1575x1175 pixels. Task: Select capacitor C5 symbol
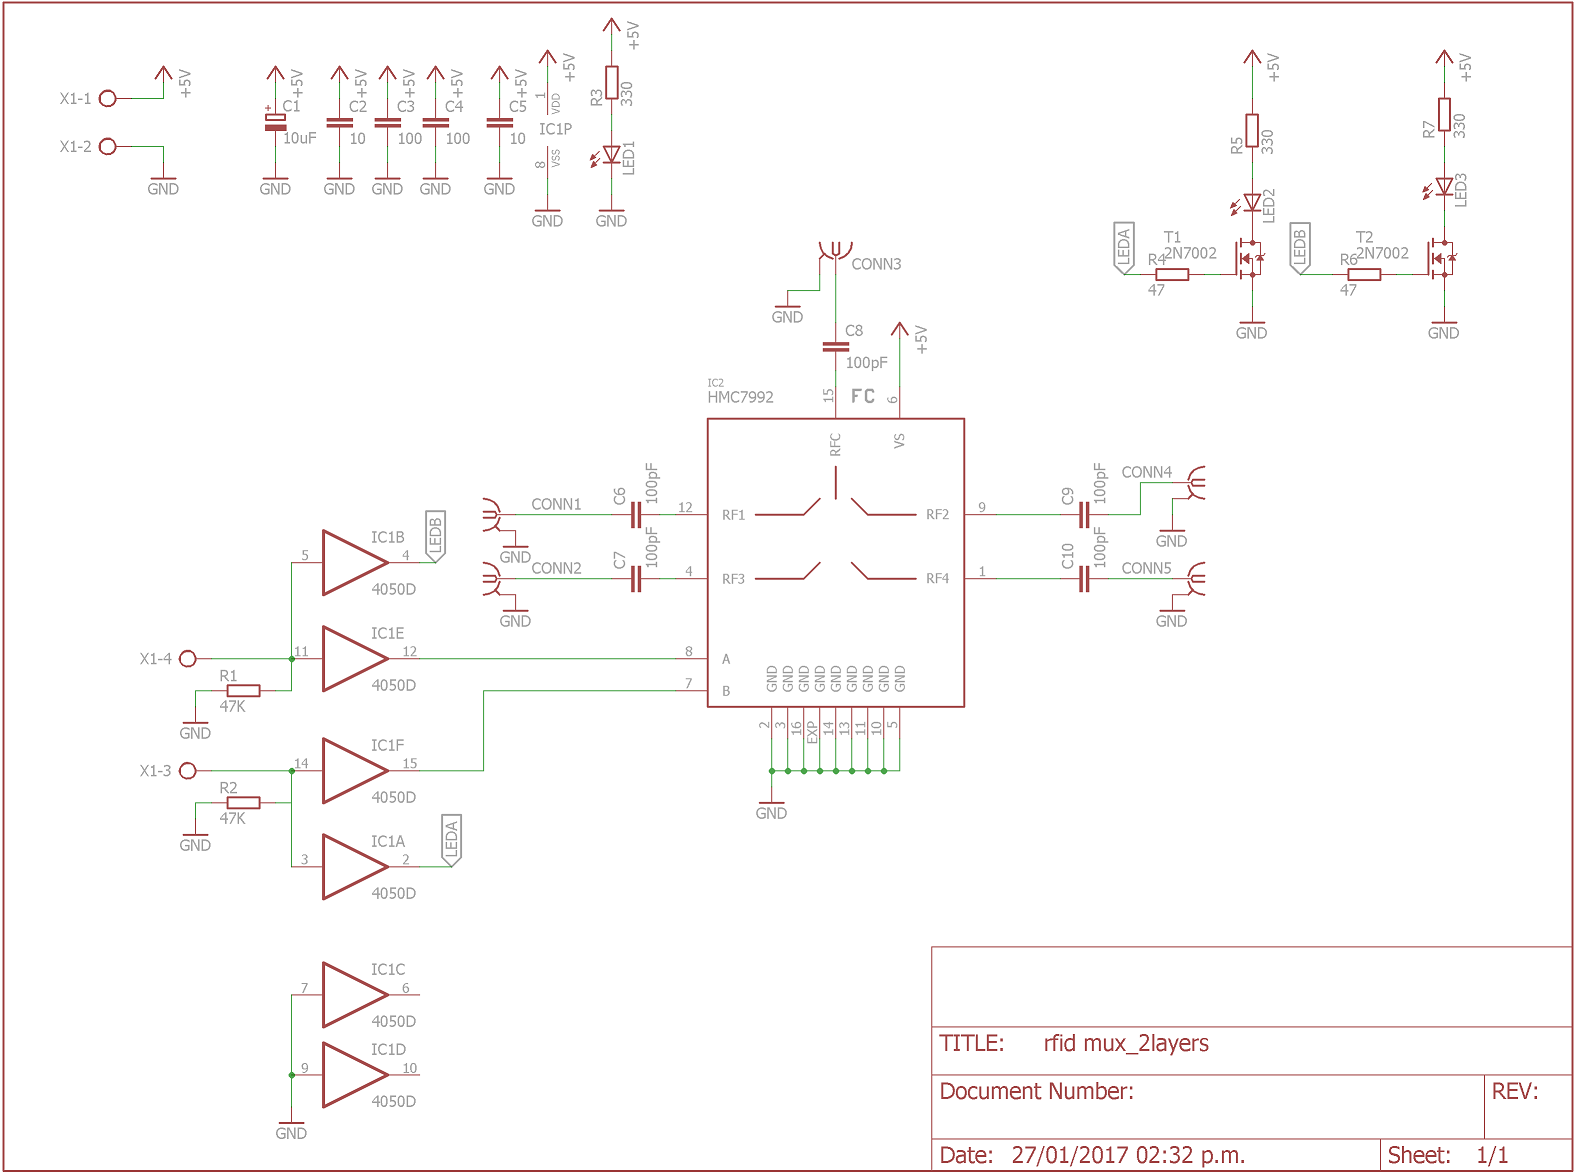point(499,123)
